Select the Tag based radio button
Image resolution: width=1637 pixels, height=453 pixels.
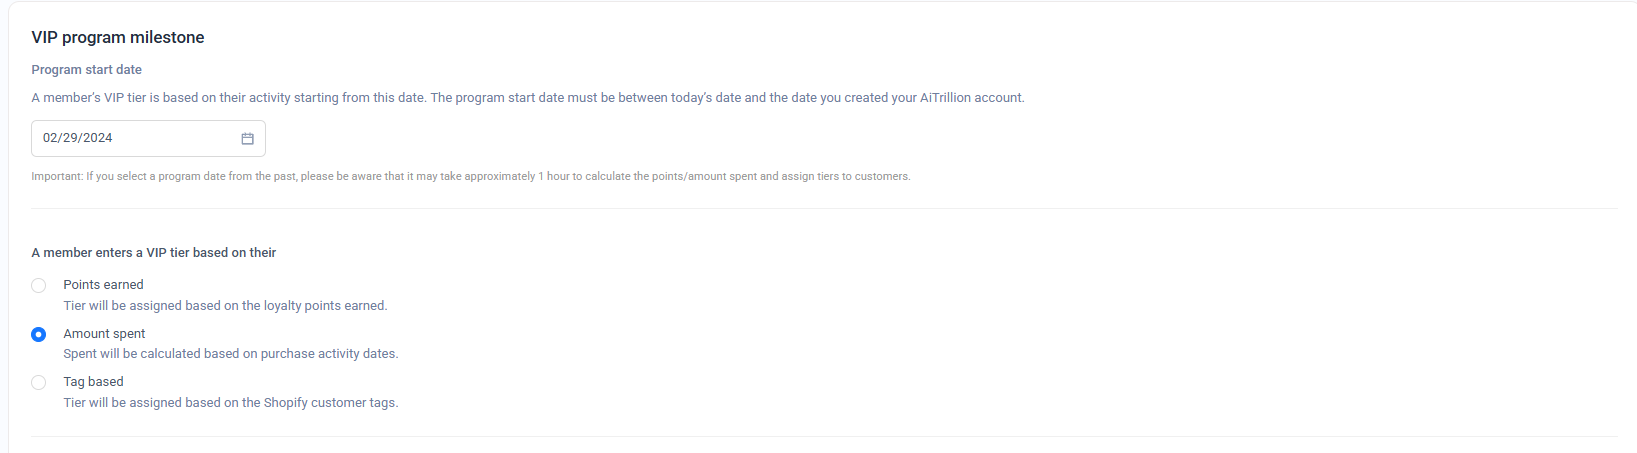tap(39, 382)
